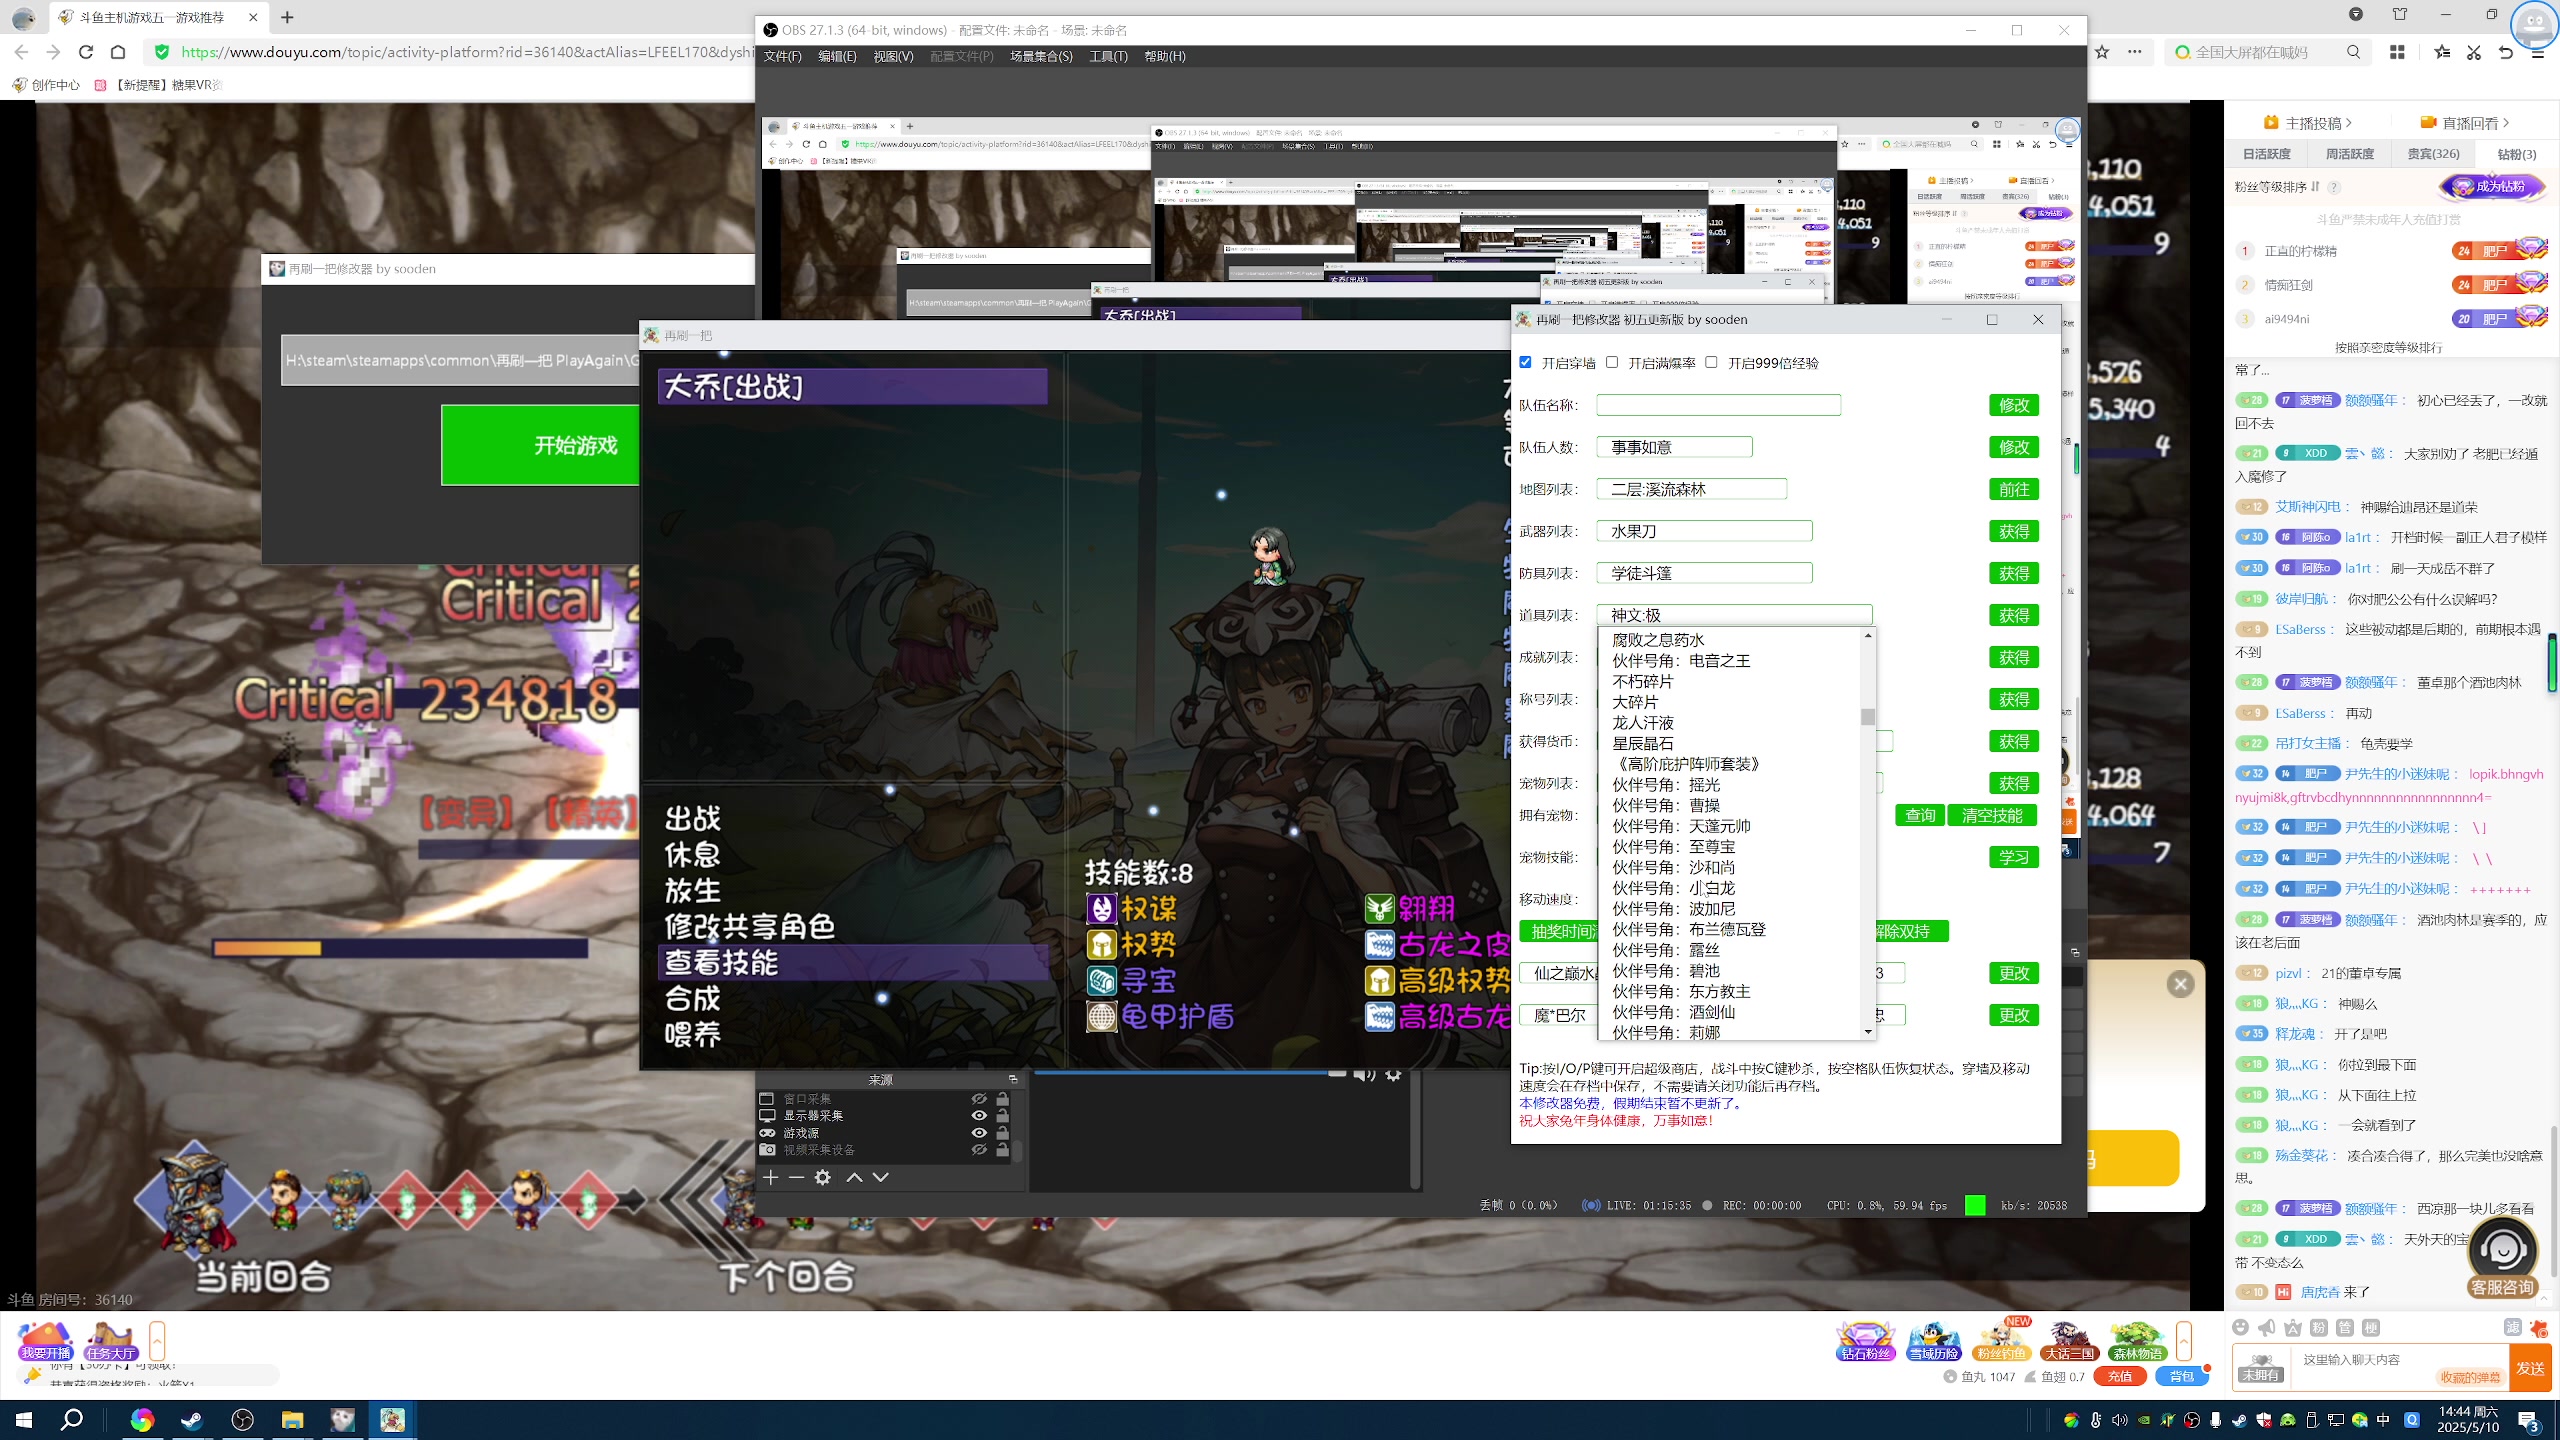Open the 武器列表 dropdown showing 水果刀
2560x1440 pixels.
click(x=1704, y=531)
